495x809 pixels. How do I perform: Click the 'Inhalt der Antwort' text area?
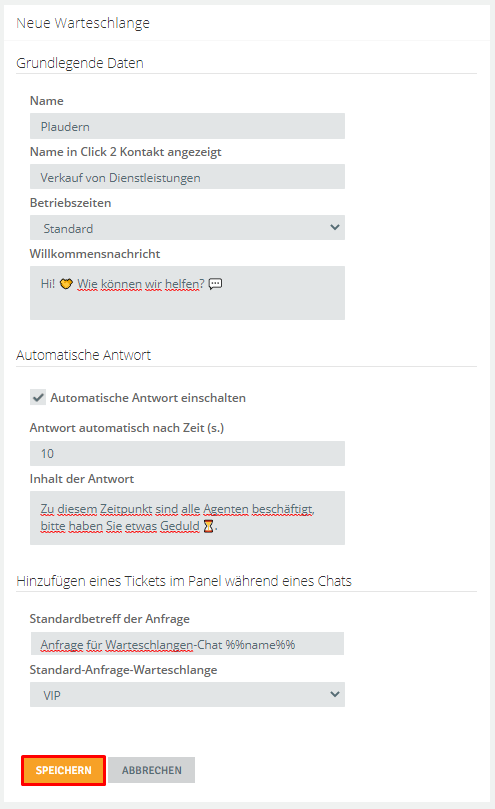click(x=187, y=518)
